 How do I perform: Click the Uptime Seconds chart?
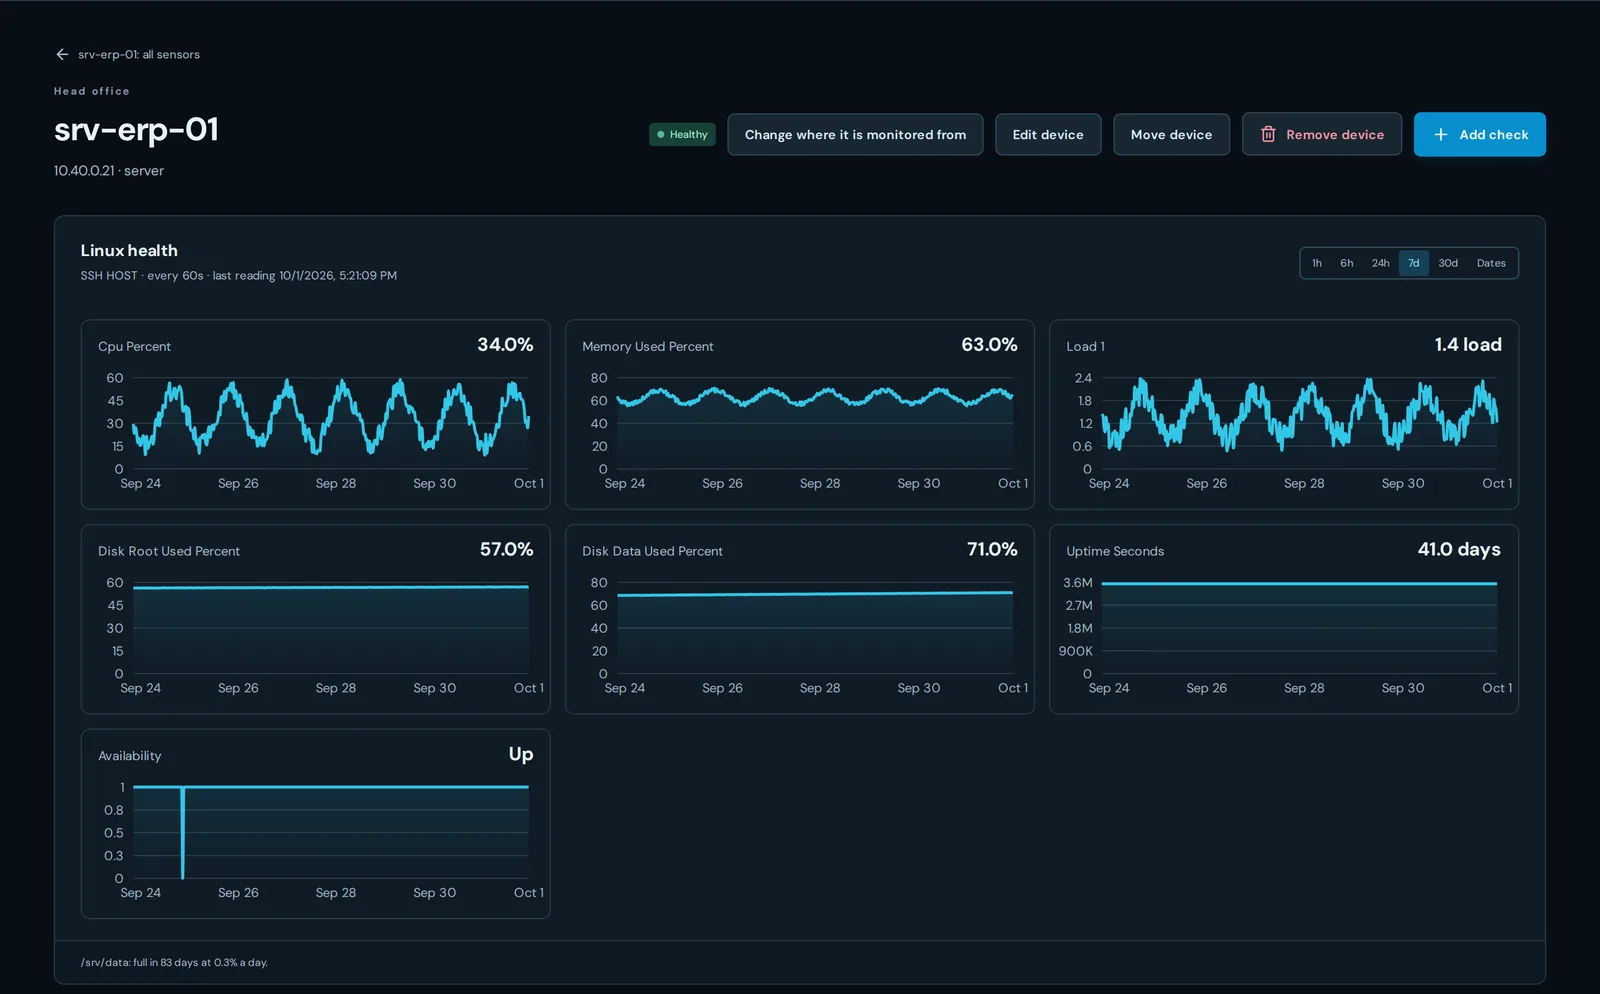point(1284,619)
